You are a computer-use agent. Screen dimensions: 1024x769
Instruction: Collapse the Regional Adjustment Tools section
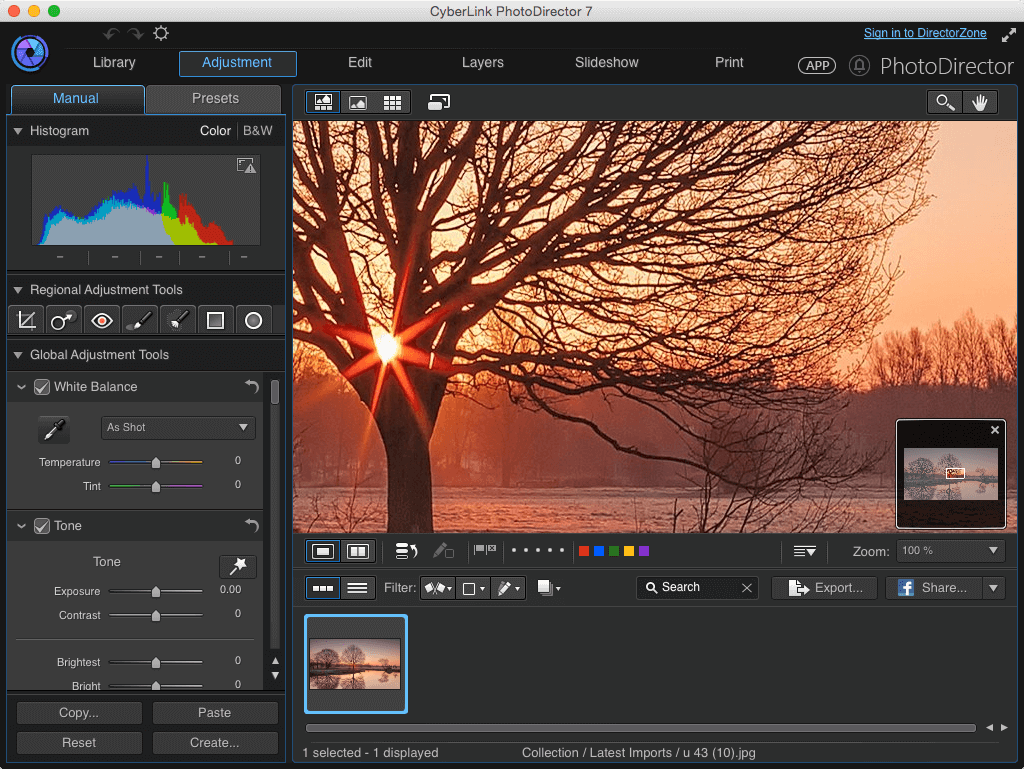point(18,290)
